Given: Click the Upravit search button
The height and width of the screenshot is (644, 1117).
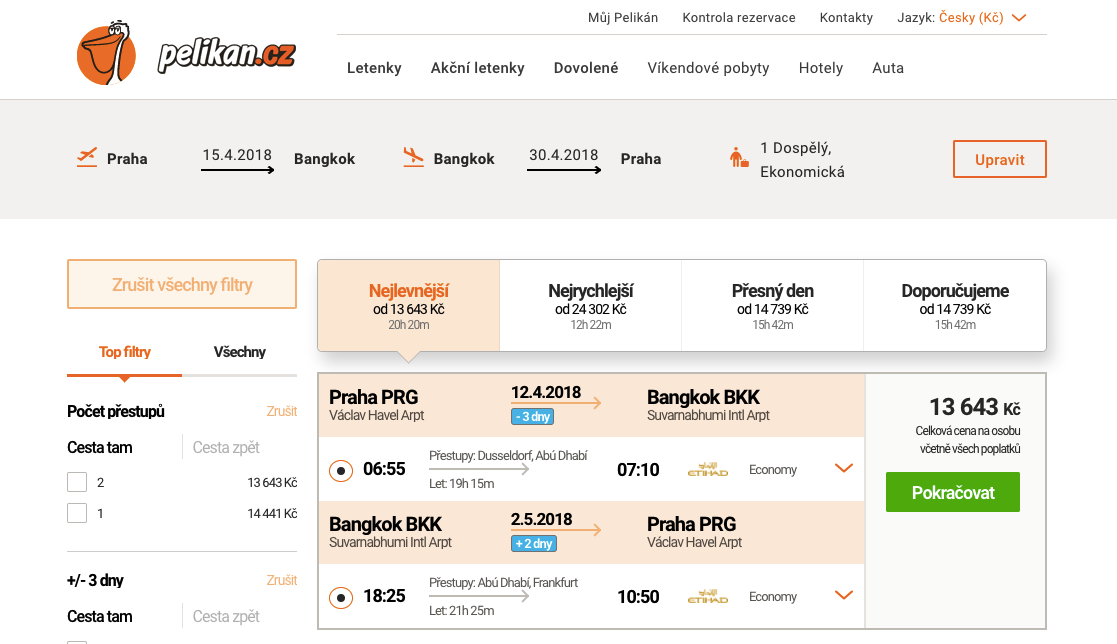Looking at the screenshot, I should pos(999,159).
